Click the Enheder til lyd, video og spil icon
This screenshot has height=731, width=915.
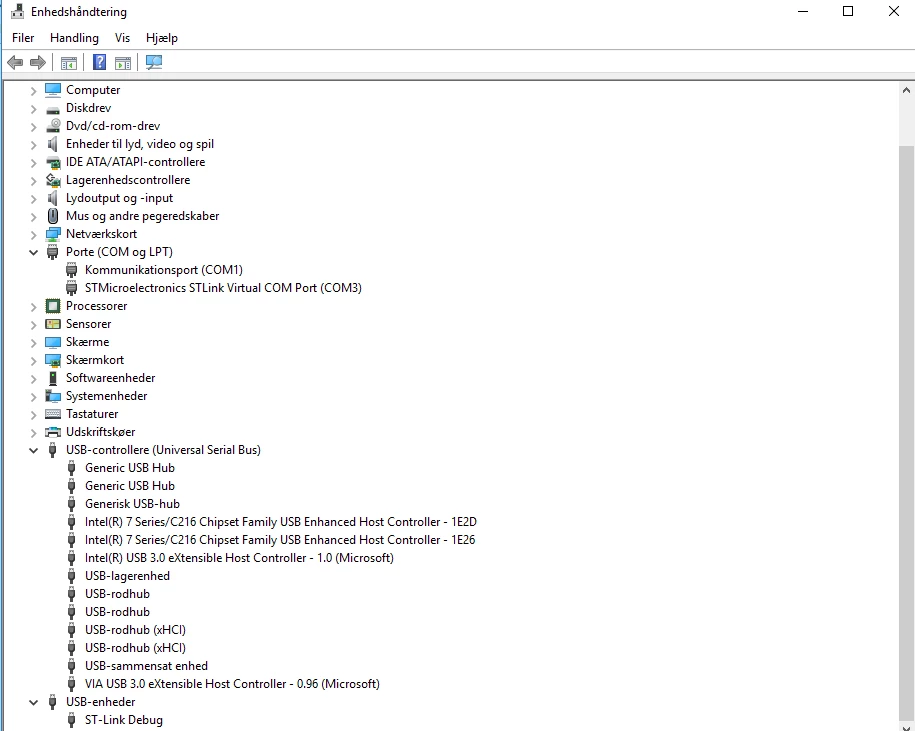[53, 144]
